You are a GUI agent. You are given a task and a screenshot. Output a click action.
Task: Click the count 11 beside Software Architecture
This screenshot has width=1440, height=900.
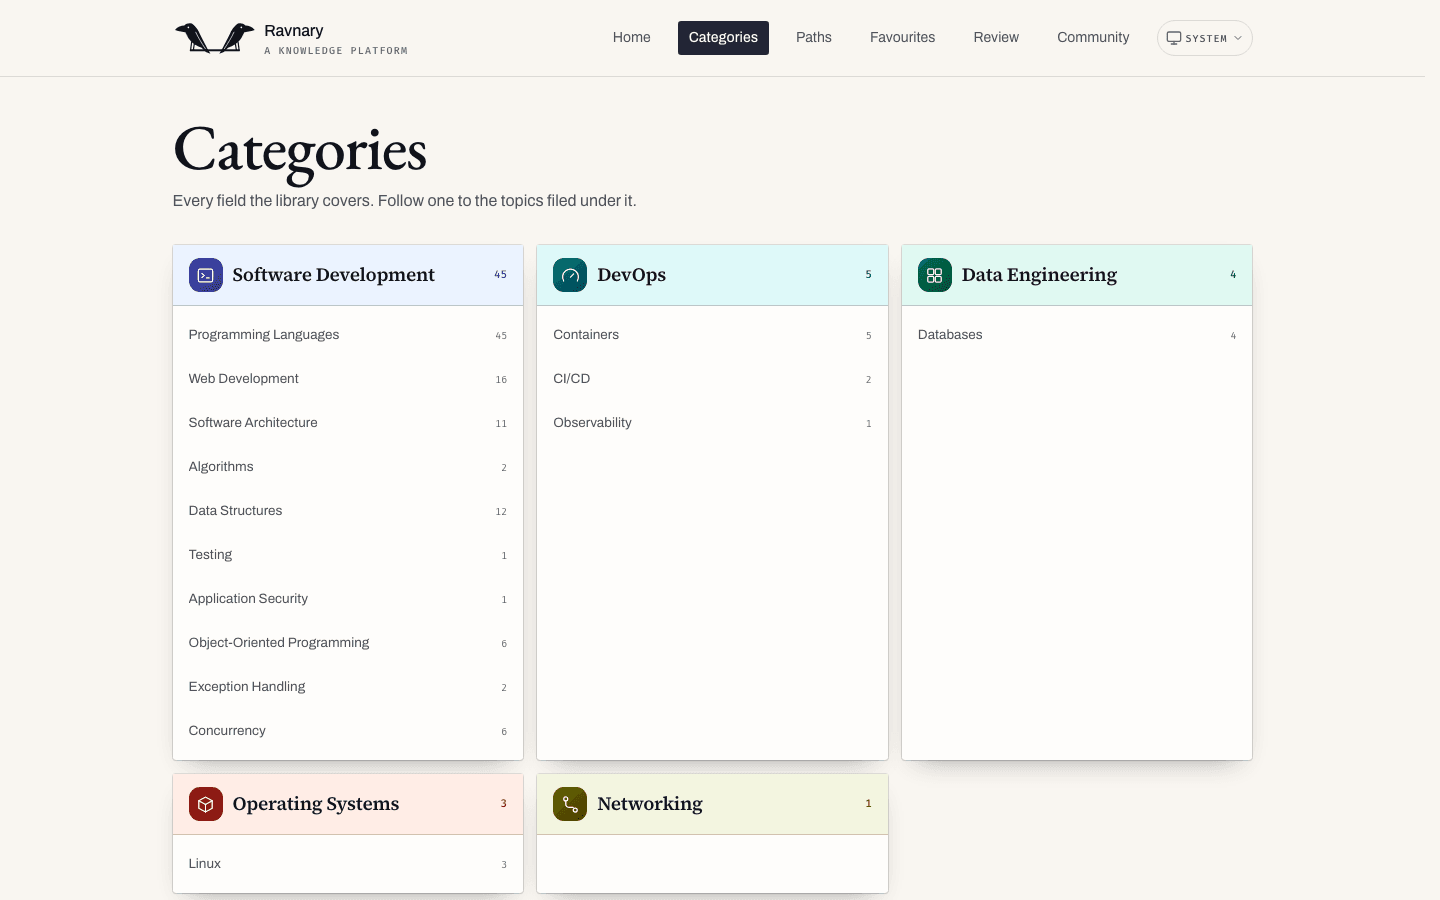click(501, 424)
